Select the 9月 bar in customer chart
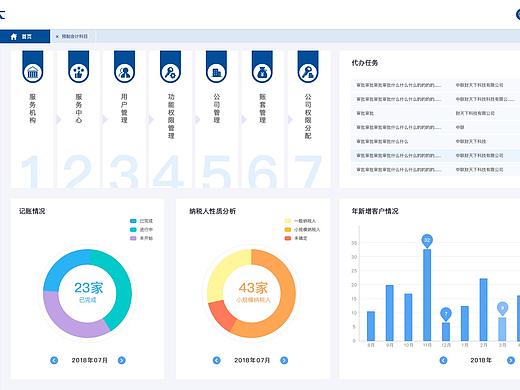520x390 pixels. [x=389, y=313]
